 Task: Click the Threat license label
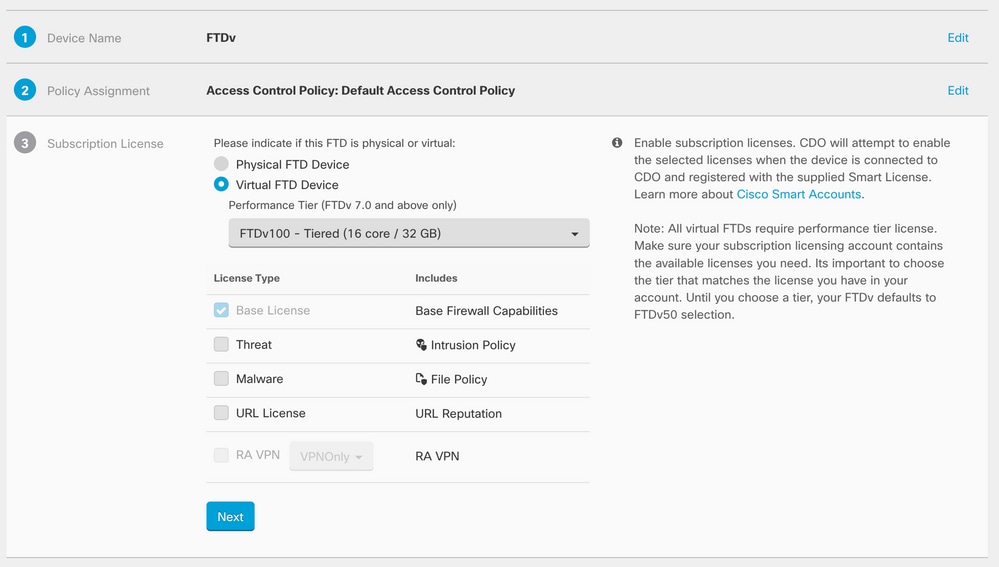(254, 345)
